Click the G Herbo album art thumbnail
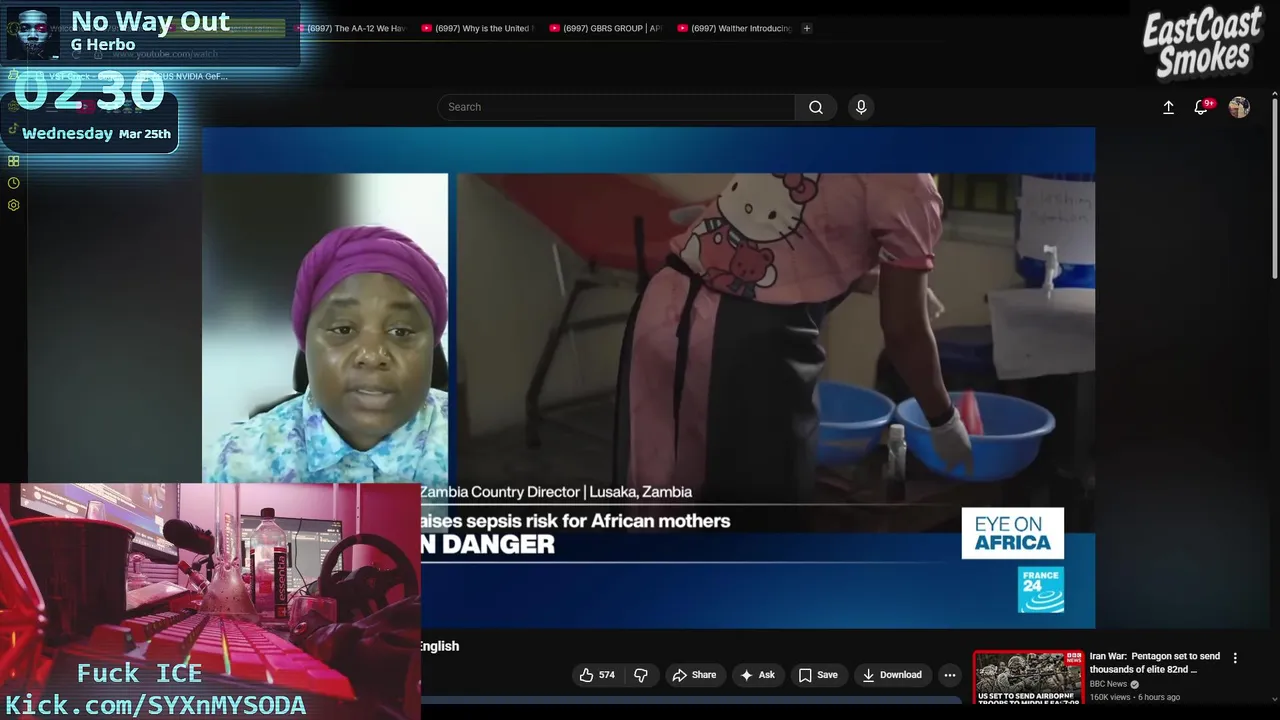 32,33
